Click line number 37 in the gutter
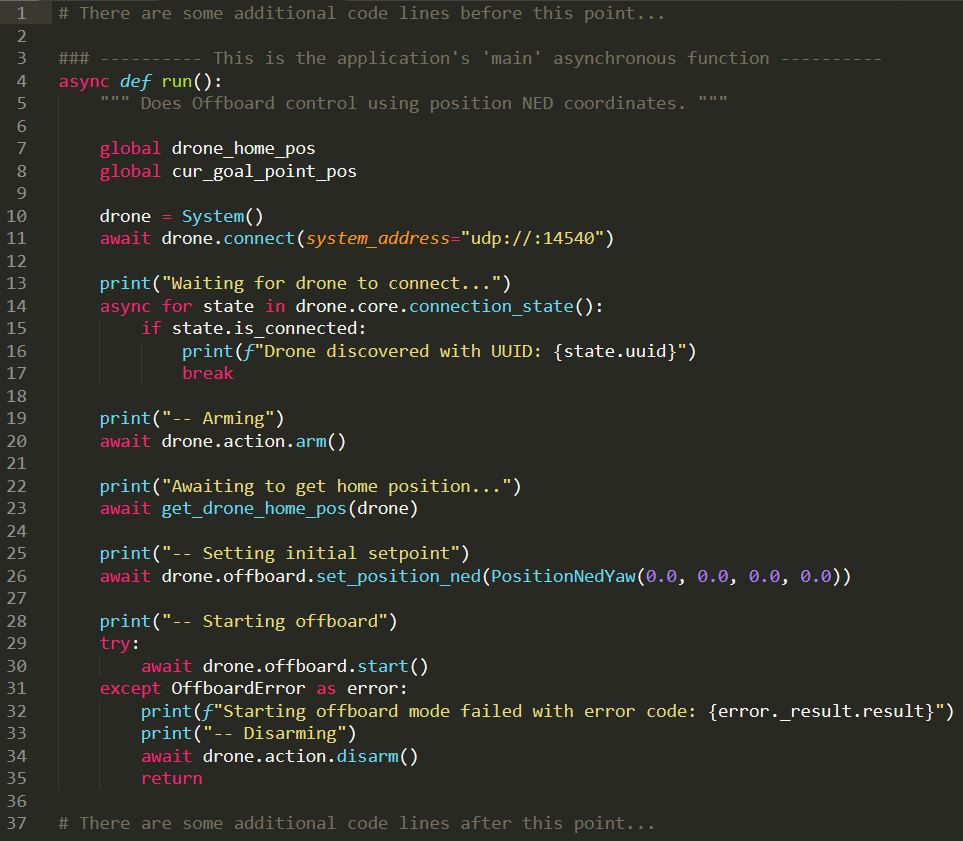This screenshot has height=841, width=963. [17, 823]
